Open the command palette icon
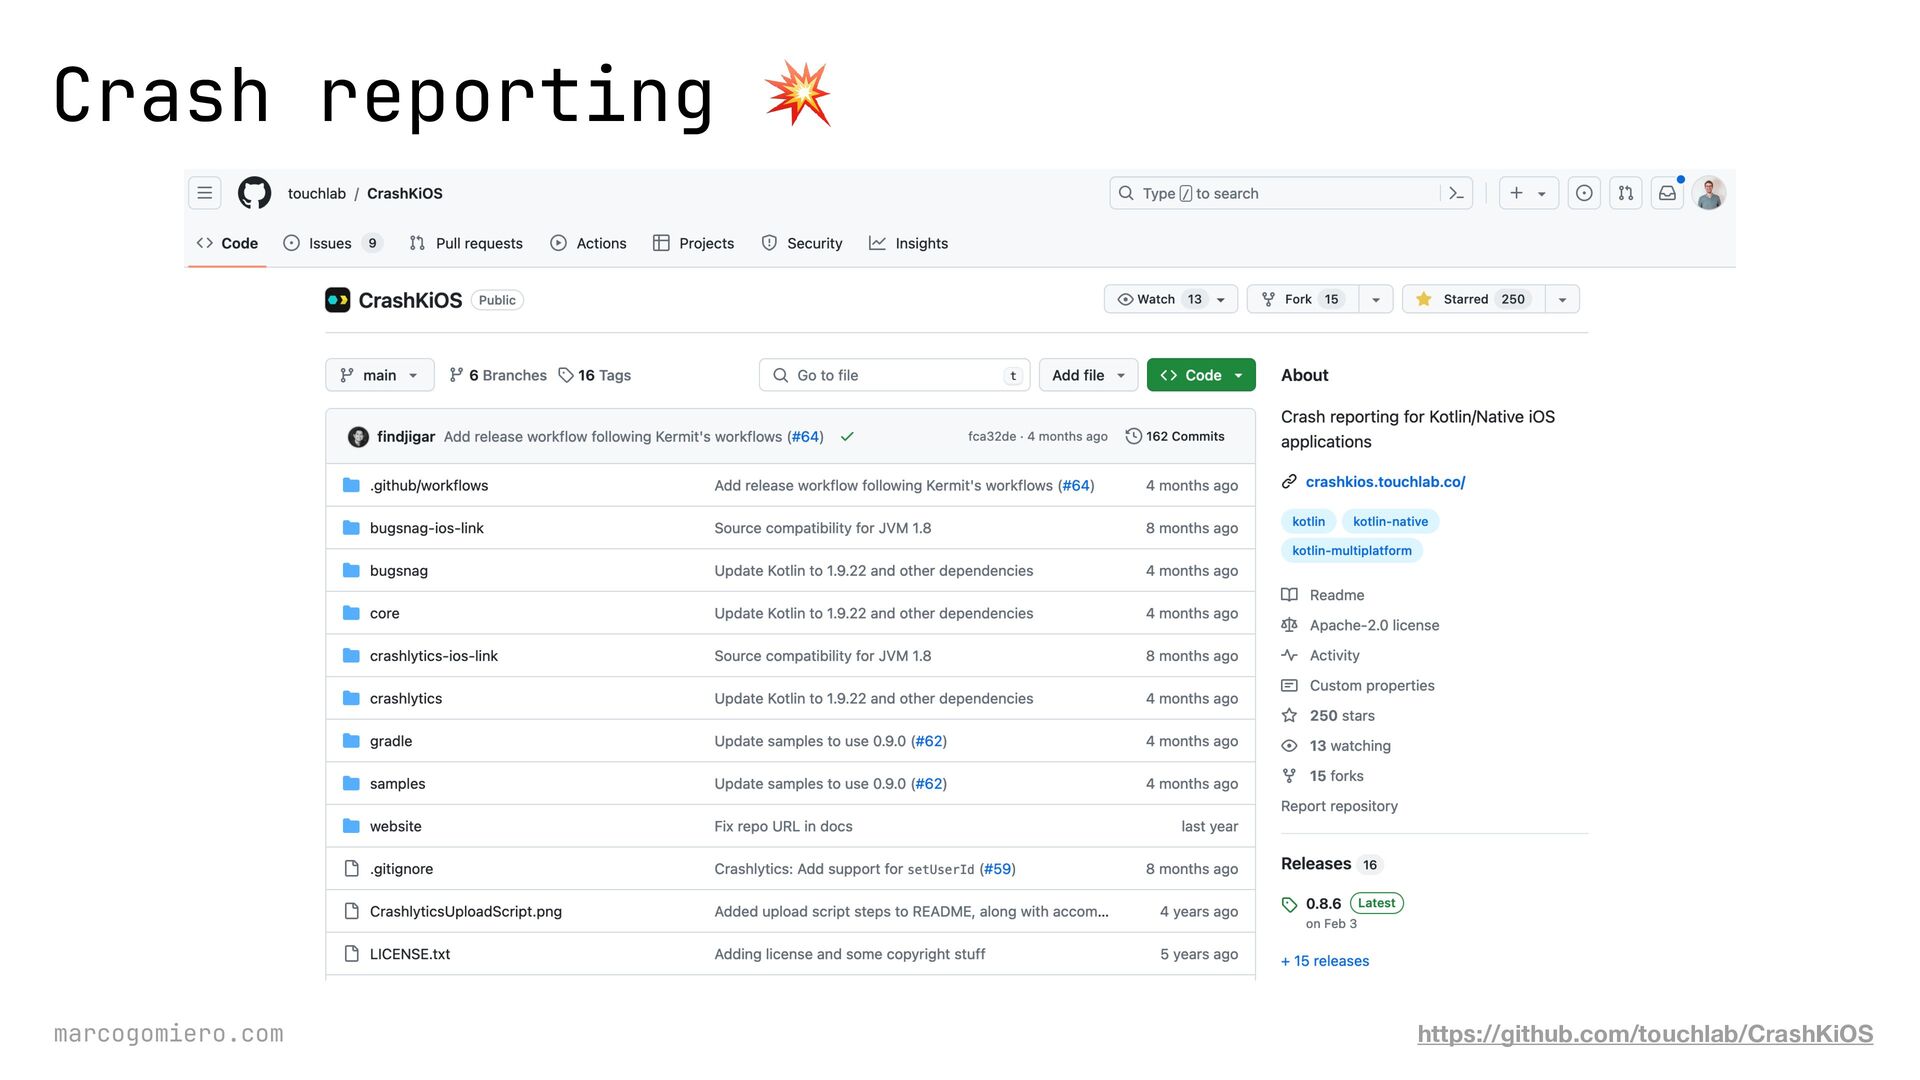 click(1456, 193)
